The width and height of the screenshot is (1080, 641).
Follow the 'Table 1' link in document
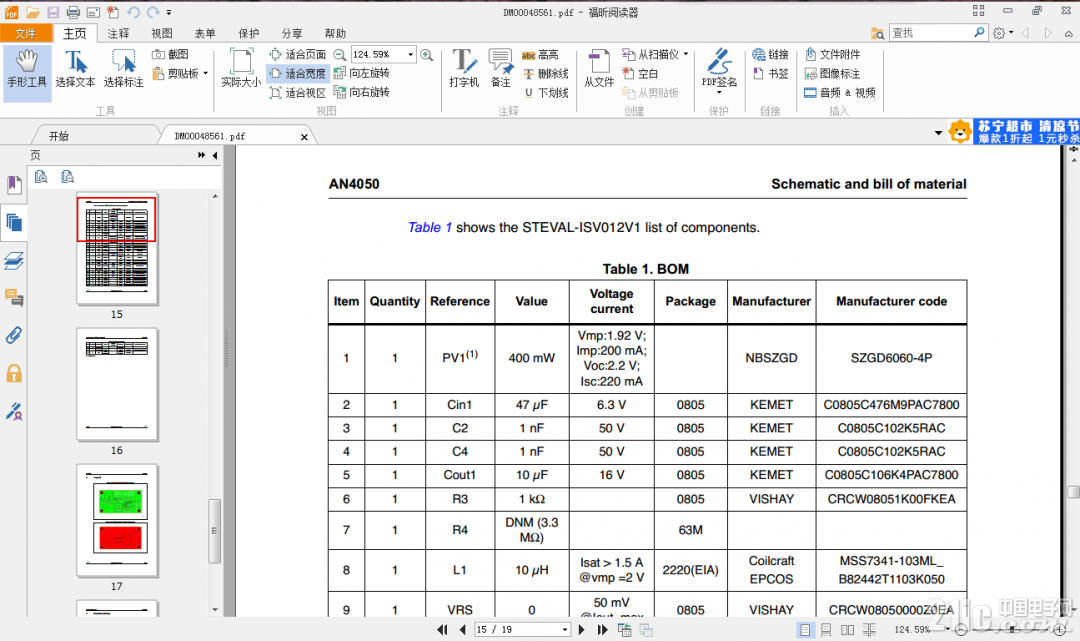430,227
